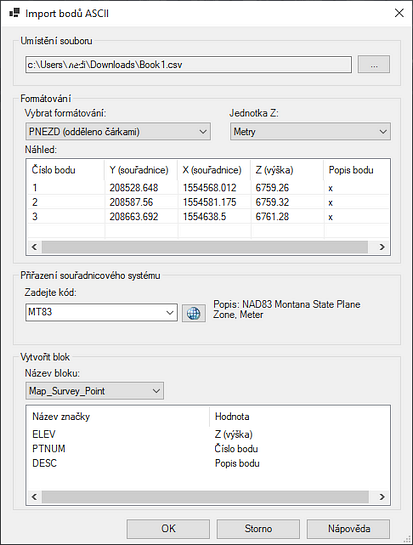Image resolution: width=413 pixels, height=545 pixels.
Task: Click the NAD83 Montana State Plane description
Action: [287, 309]
